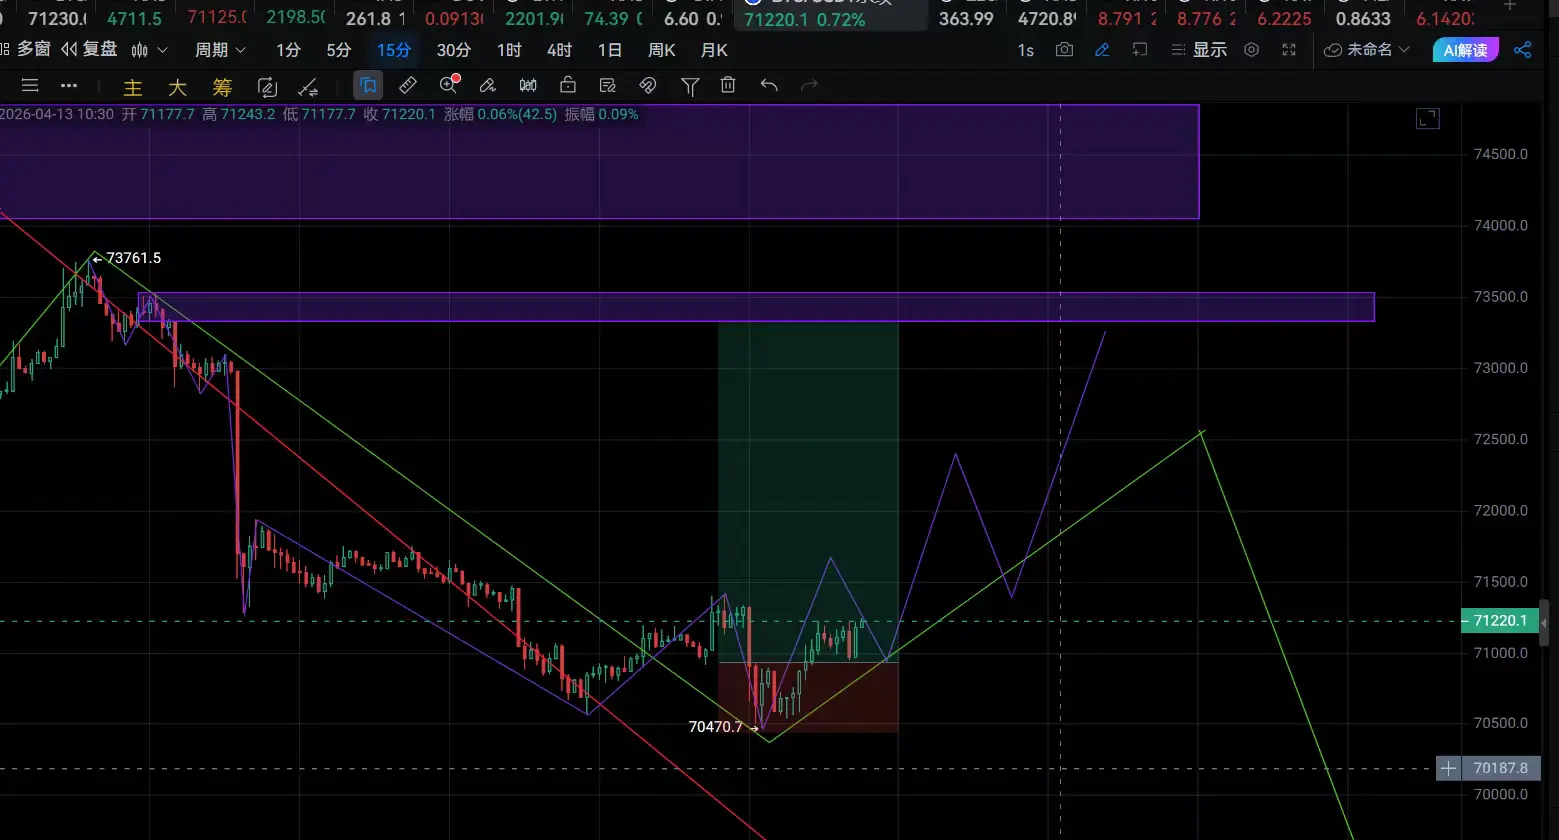1559x840 pixels.
Task: Toggle the 主 indicator button
Action: [132, 87]
